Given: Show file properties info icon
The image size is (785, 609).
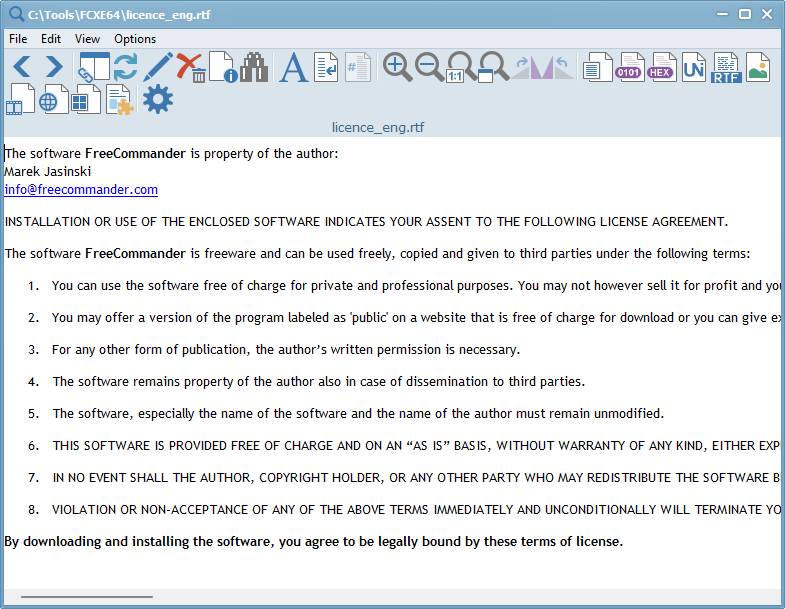Looking at the screenshot, I should 223,67.
